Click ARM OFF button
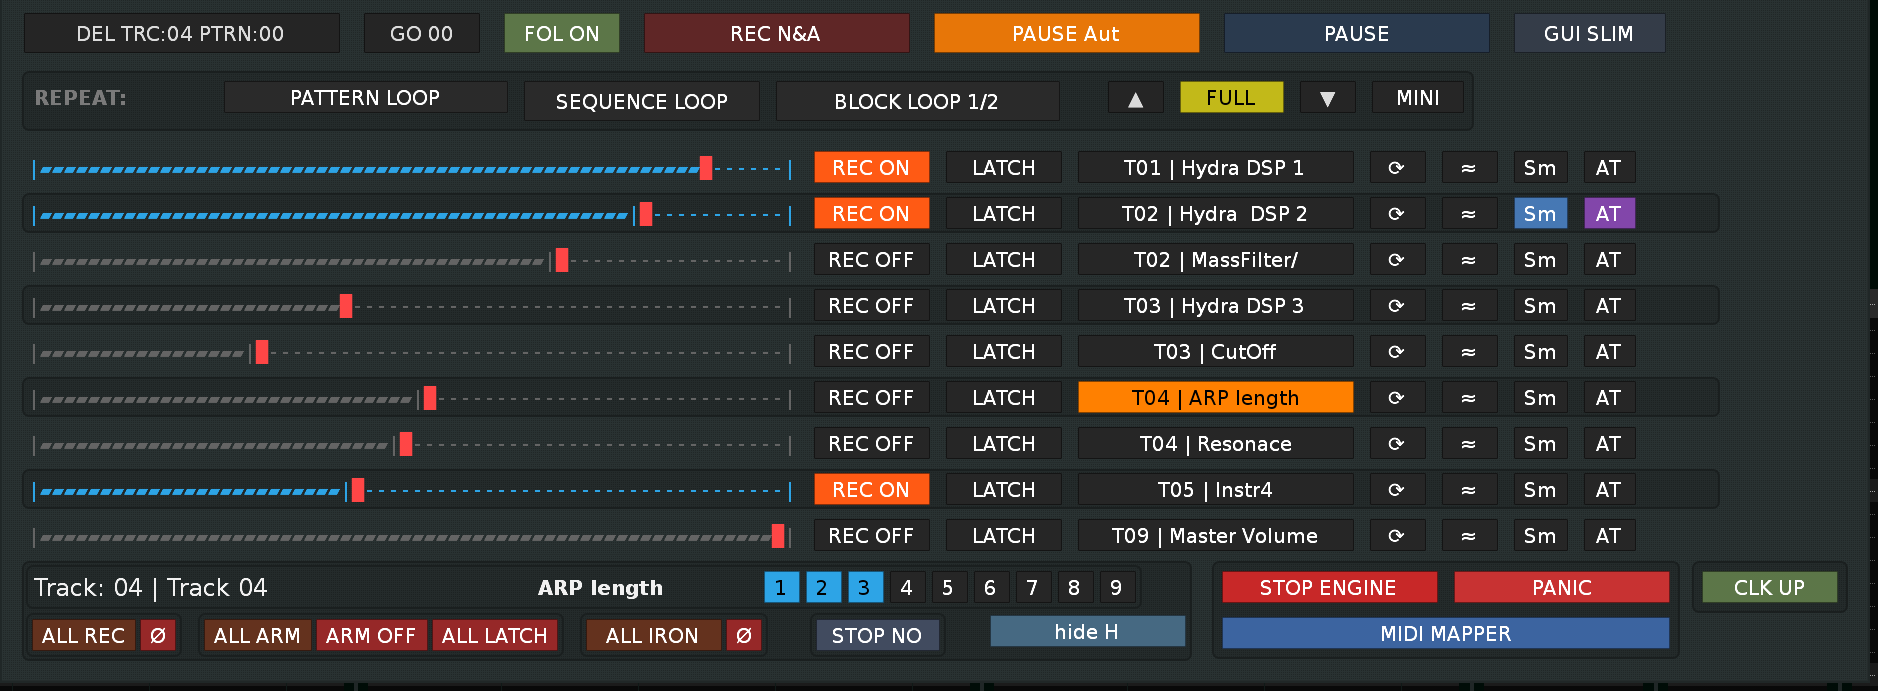 (x=371, y=636)
